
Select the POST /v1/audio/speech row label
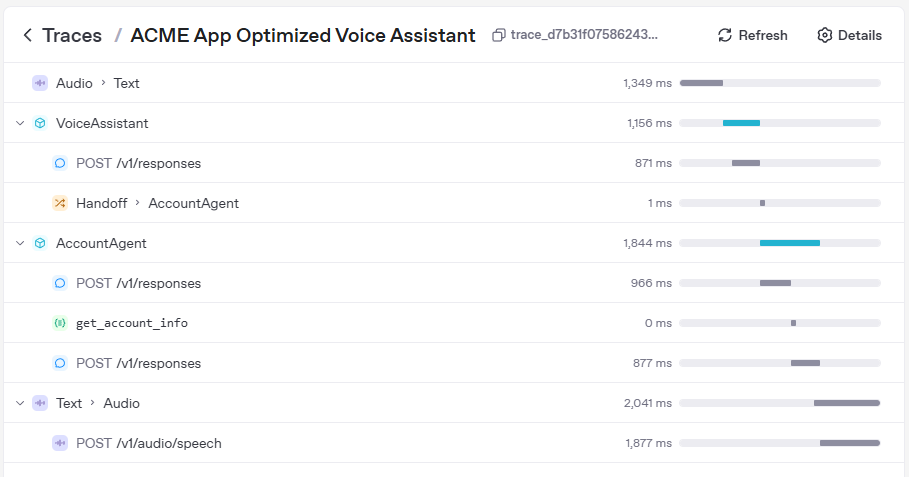[148, 443]
